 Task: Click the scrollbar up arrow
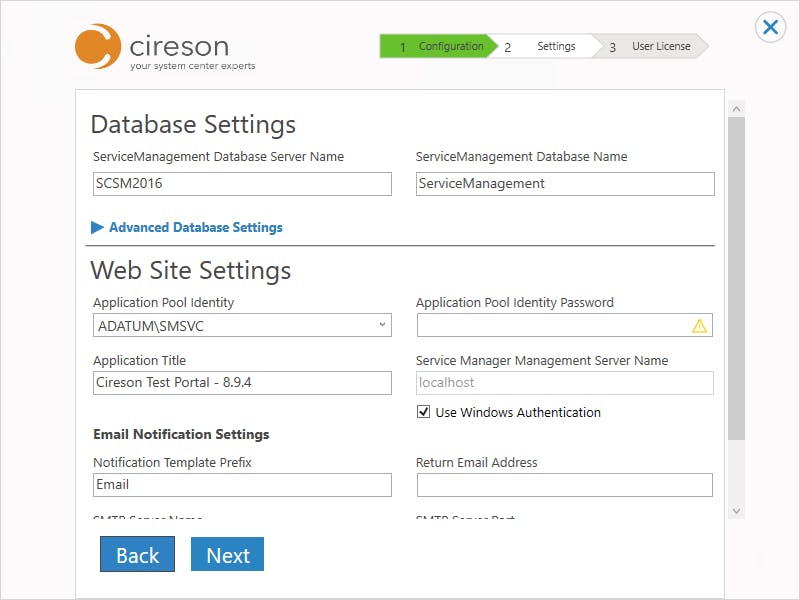736,109
